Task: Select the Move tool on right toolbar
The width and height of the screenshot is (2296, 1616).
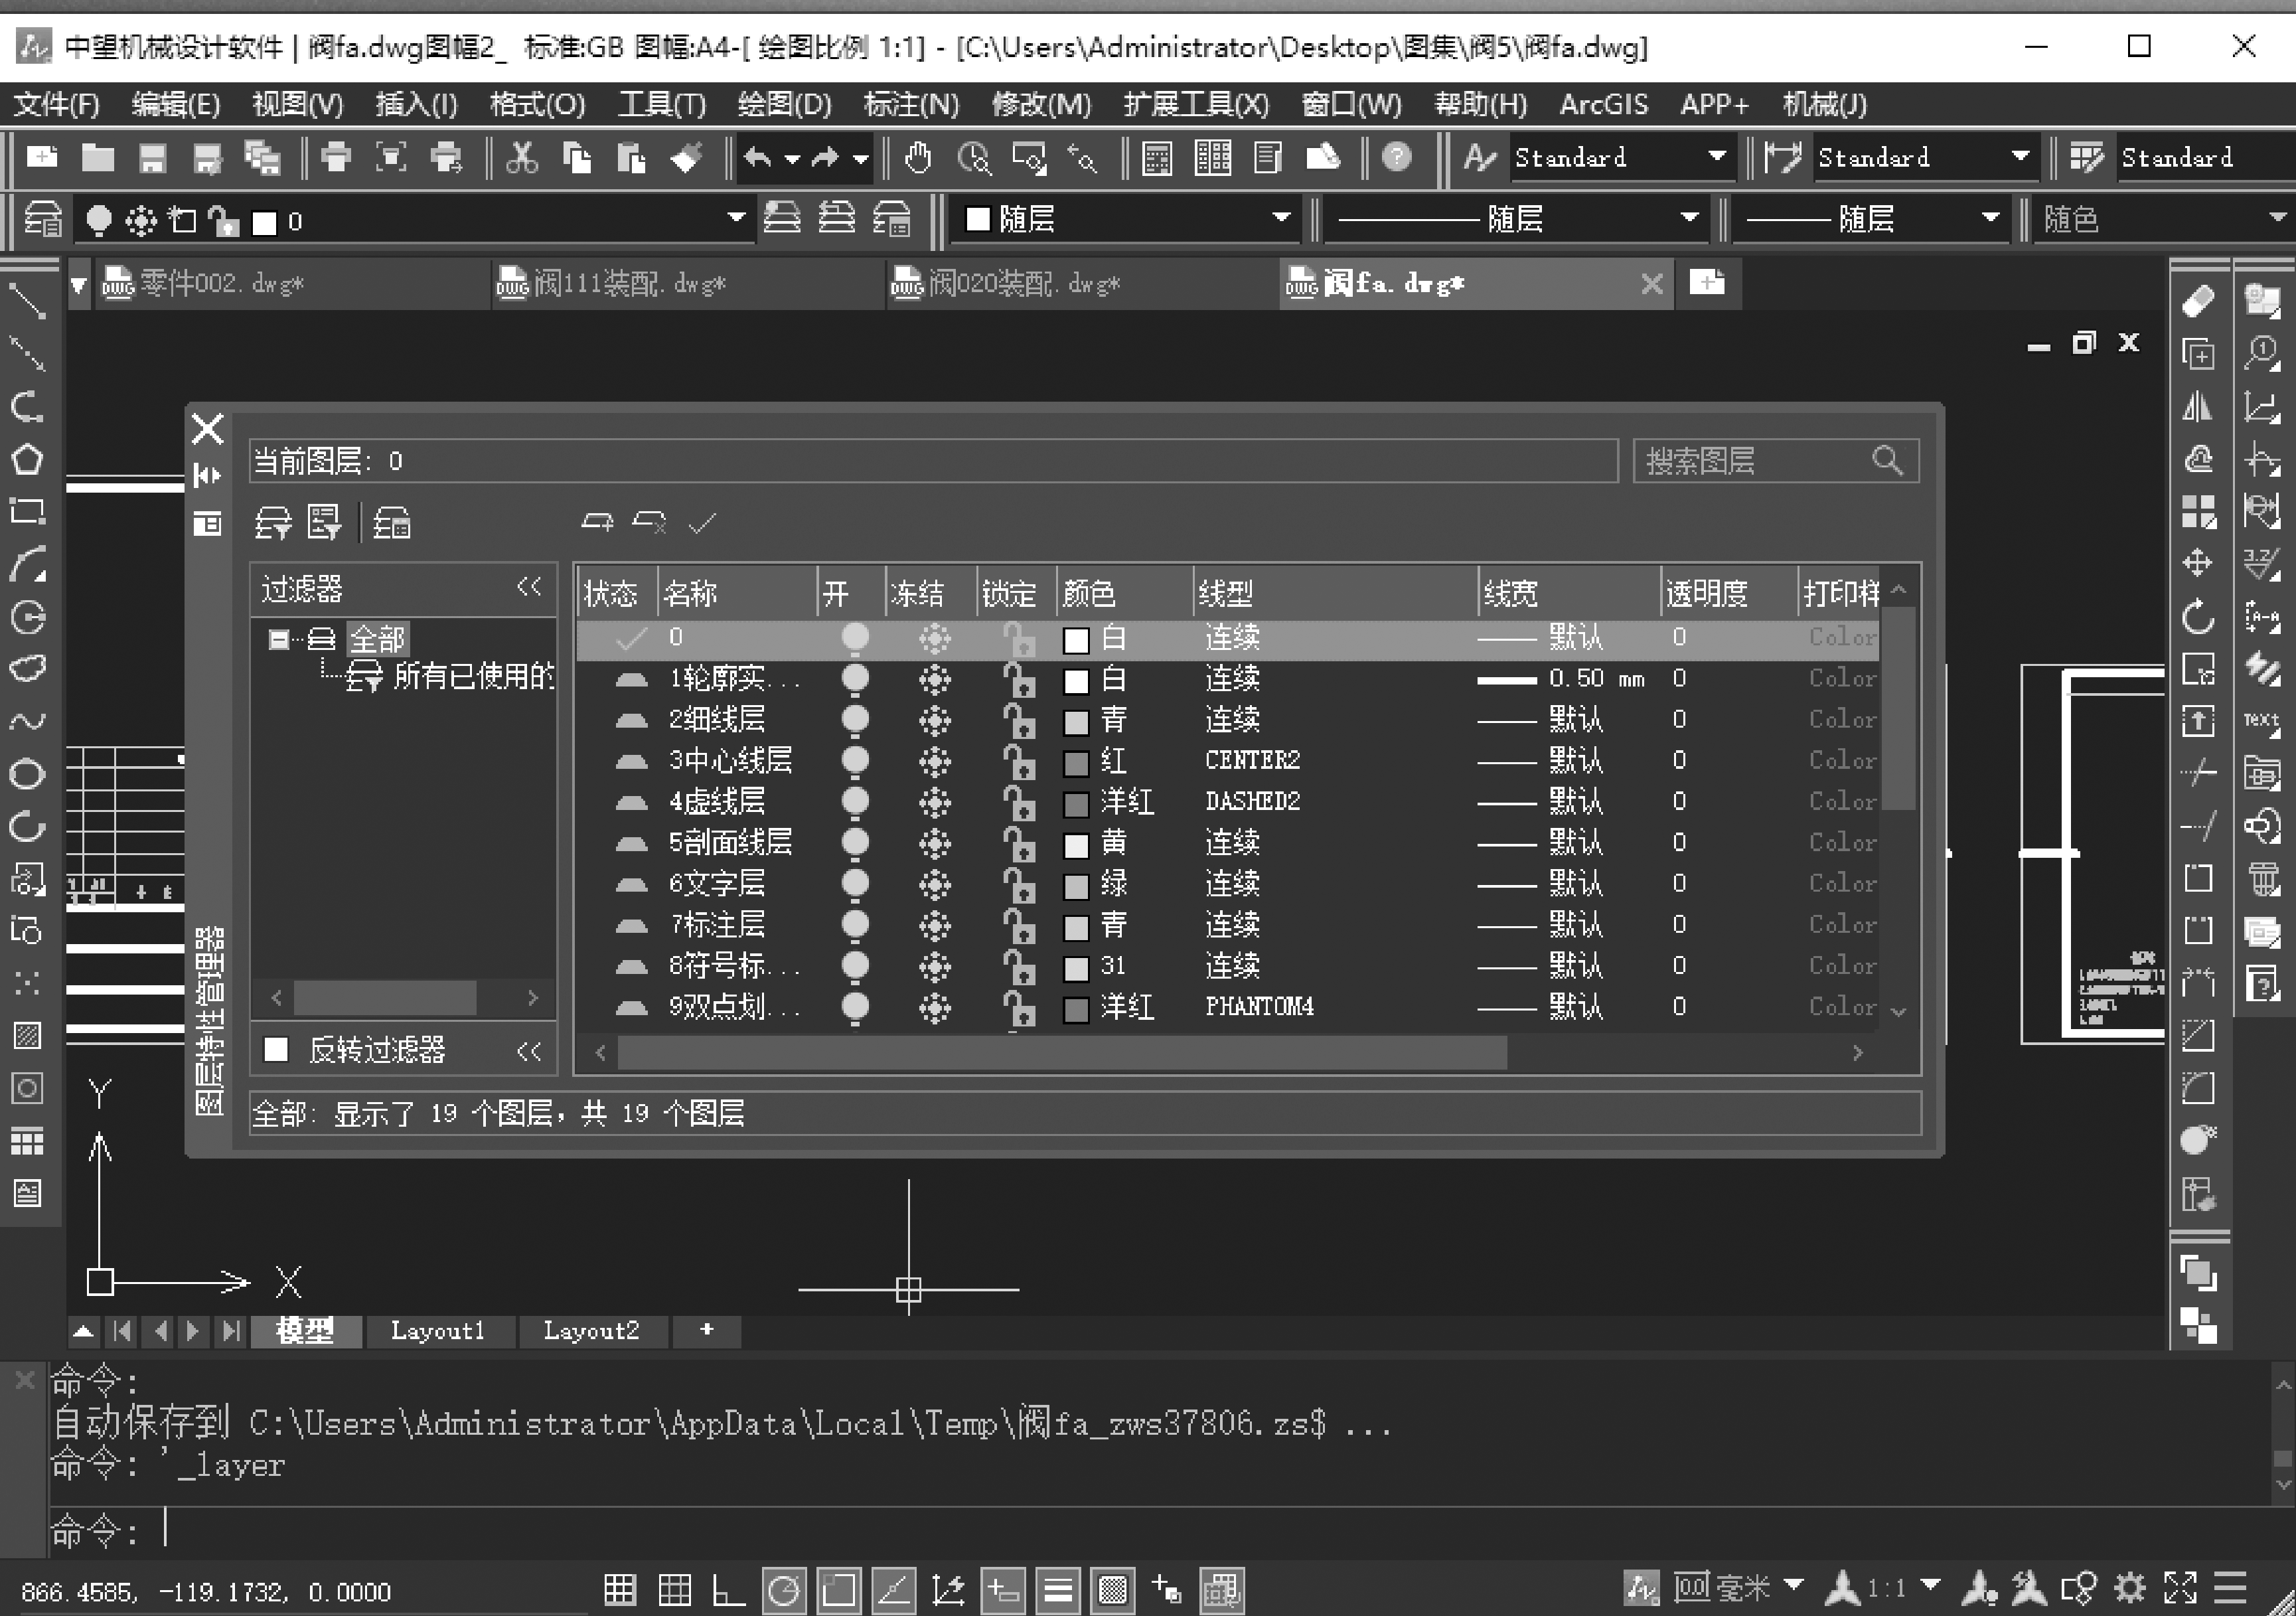Action: coord(2198,563)
